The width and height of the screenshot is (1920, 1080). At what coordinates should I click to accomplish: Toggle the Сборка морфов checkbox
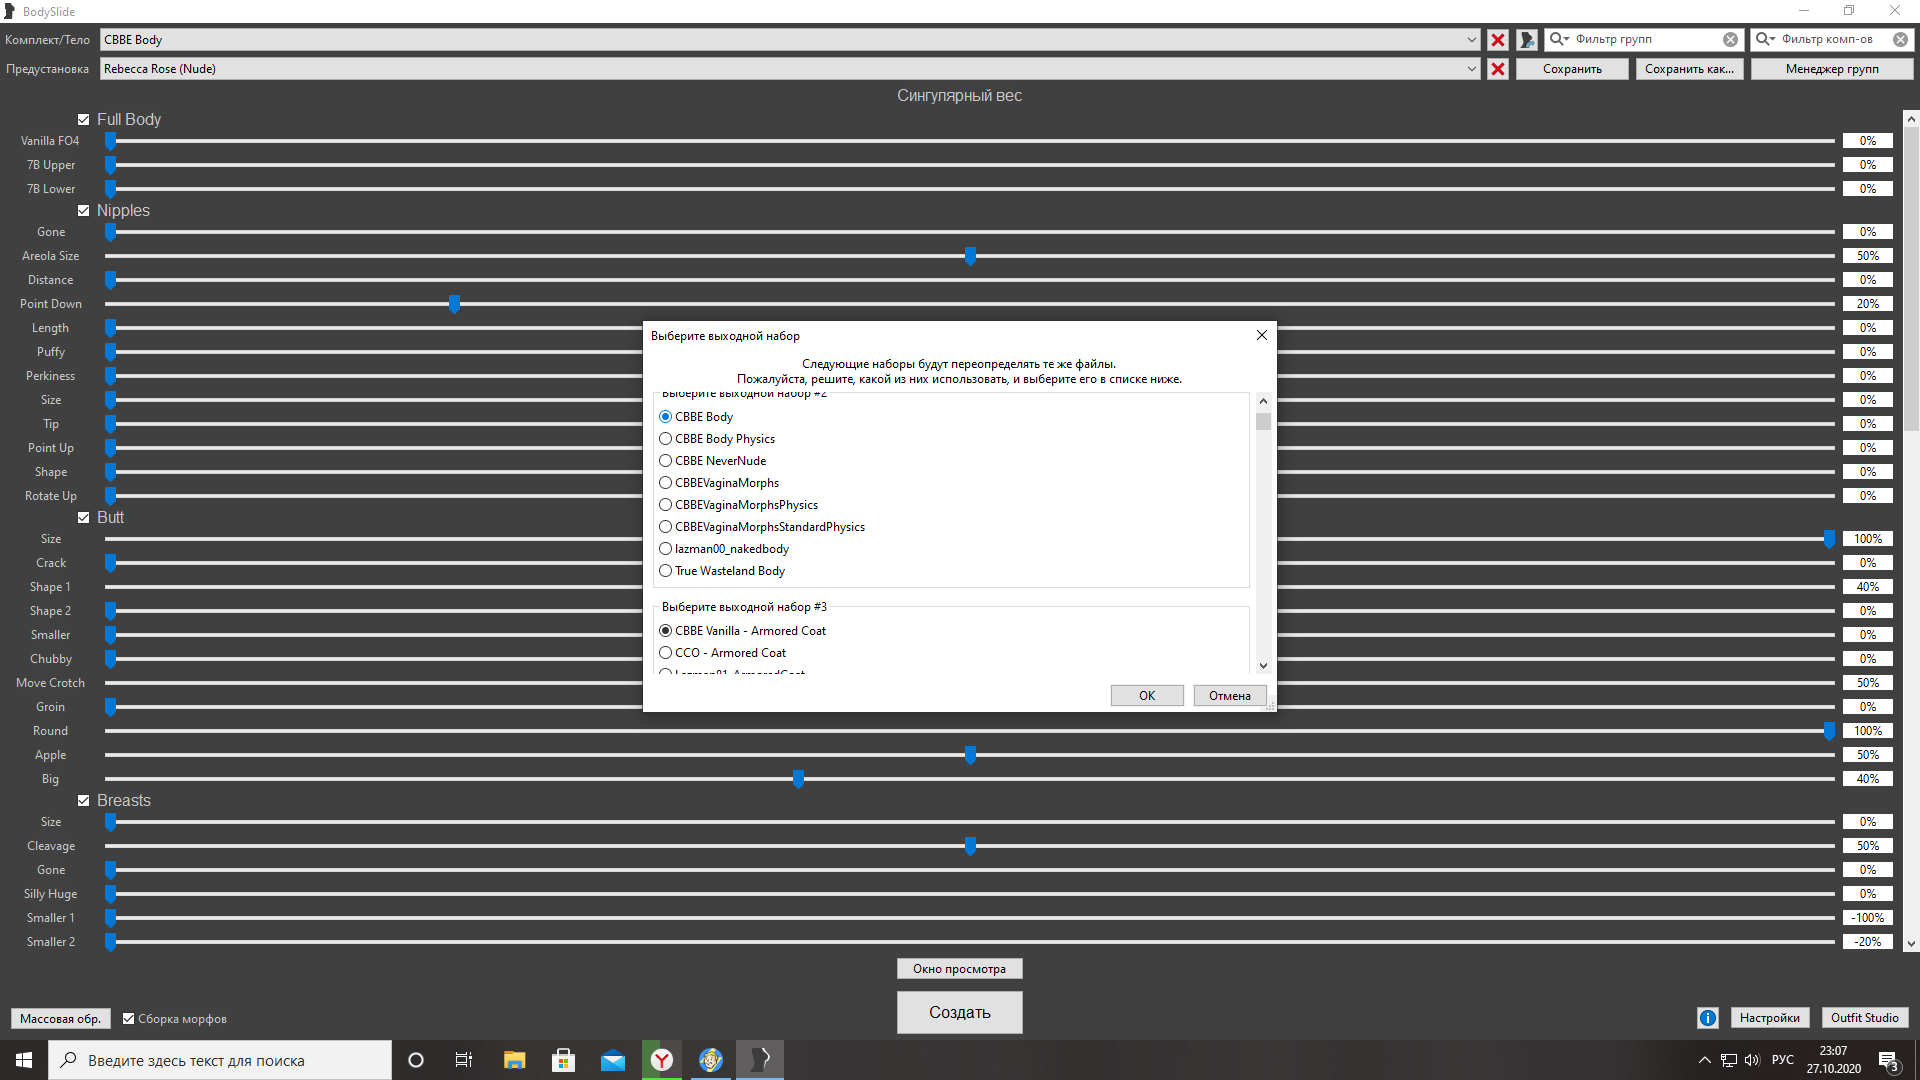click(129, 1019)
